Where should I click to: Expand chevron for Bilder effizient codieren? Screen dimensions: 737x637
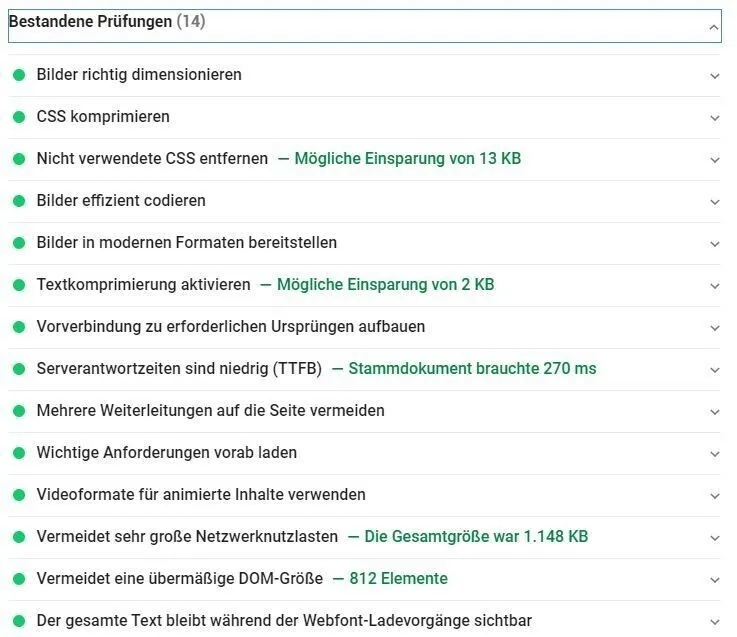(x=714, y=202)
